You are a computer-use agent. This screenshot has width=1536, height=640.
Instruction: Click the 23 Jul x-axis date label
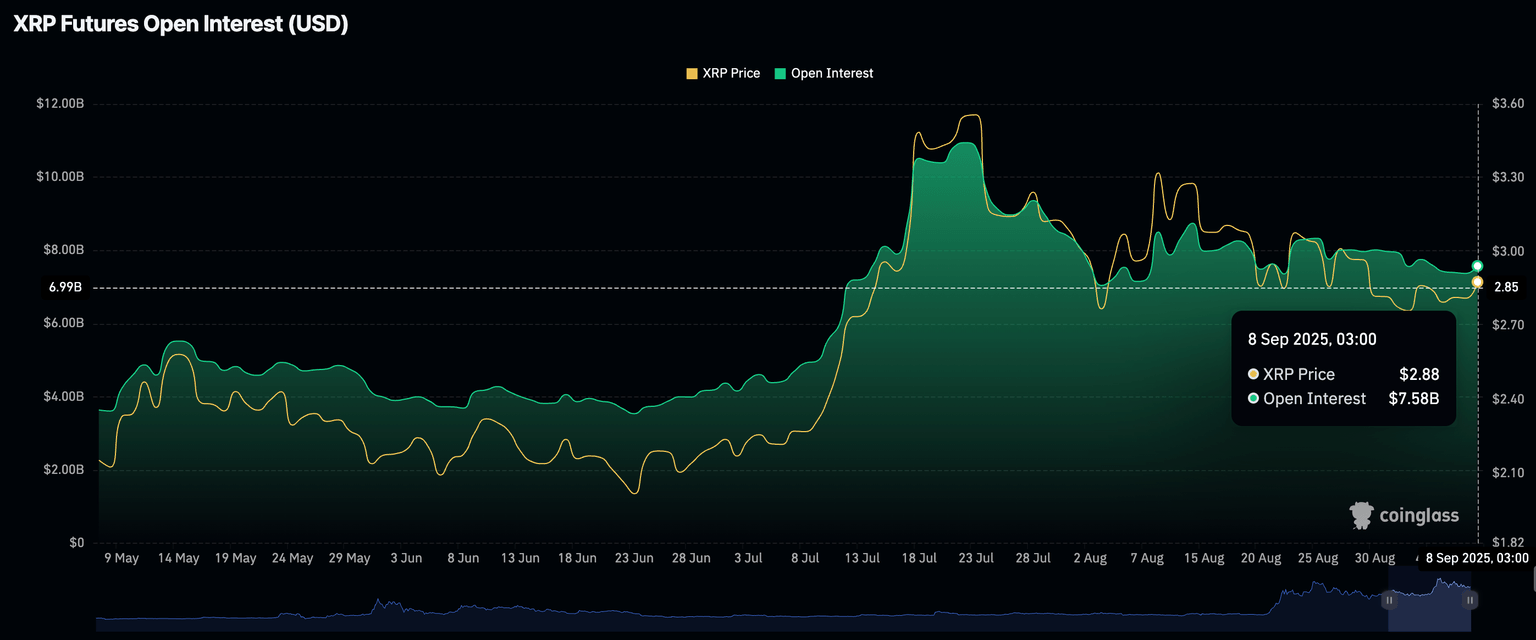975,558
